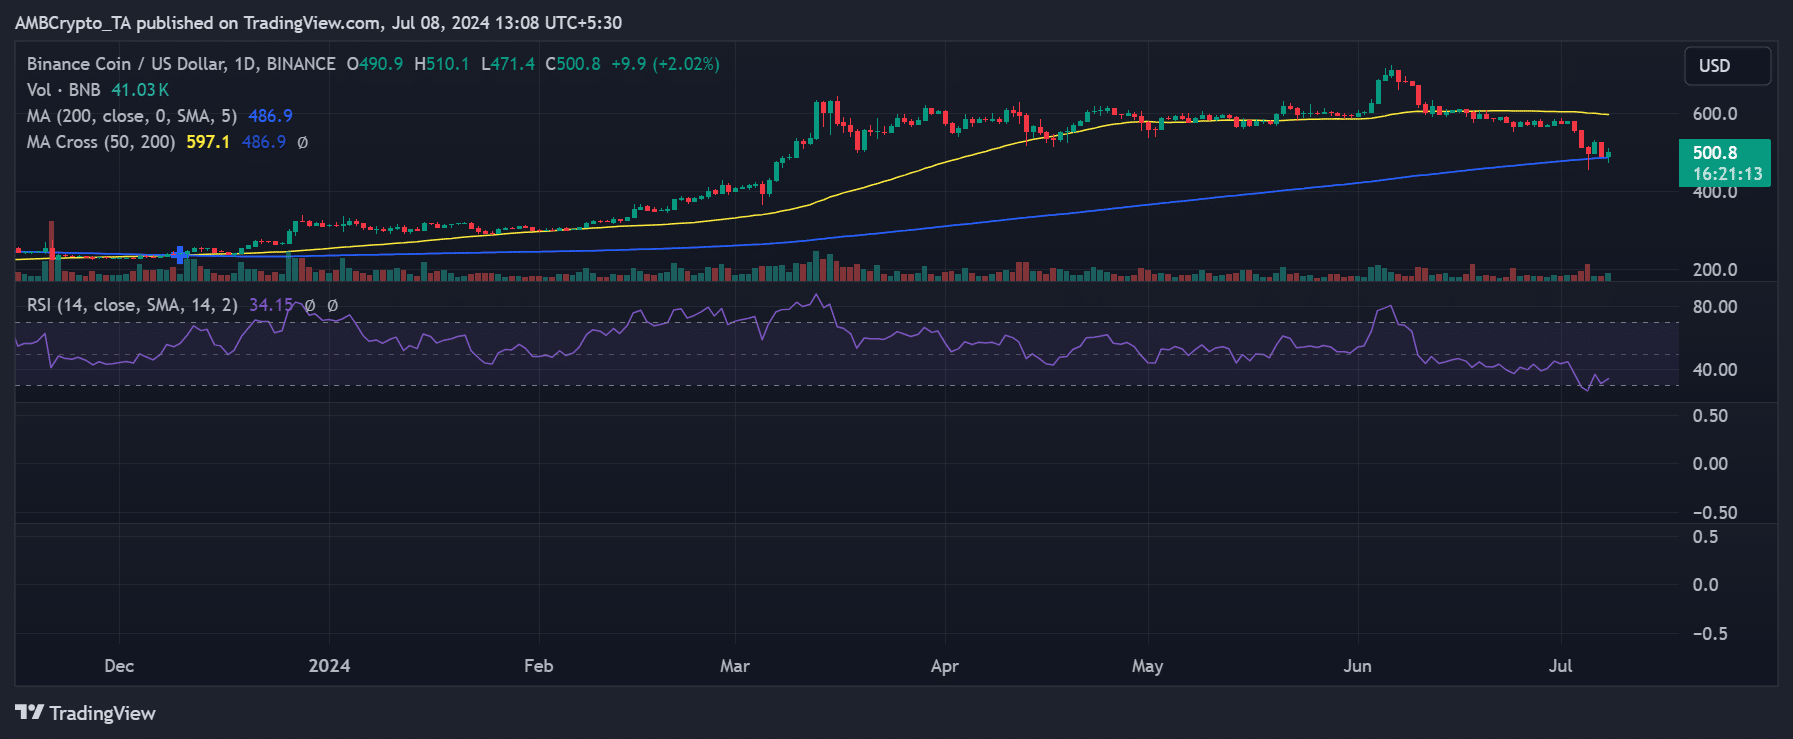Click the Jul label on time axis
Viewport: 1793px width, 739px height.
(1560, 666)
